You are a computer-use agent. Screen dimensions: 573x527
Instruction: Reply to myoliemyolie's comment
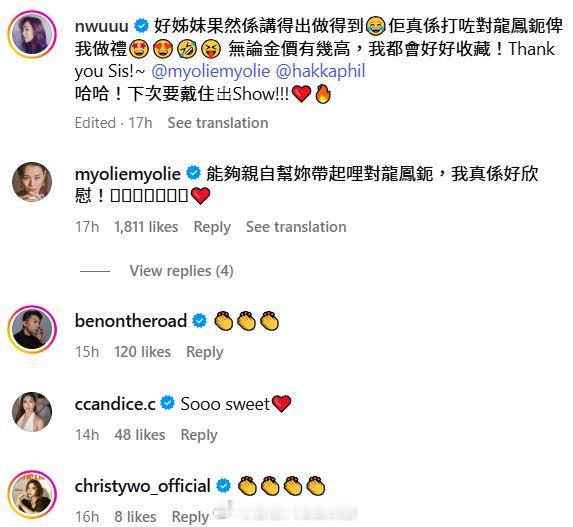coord(212,227)
